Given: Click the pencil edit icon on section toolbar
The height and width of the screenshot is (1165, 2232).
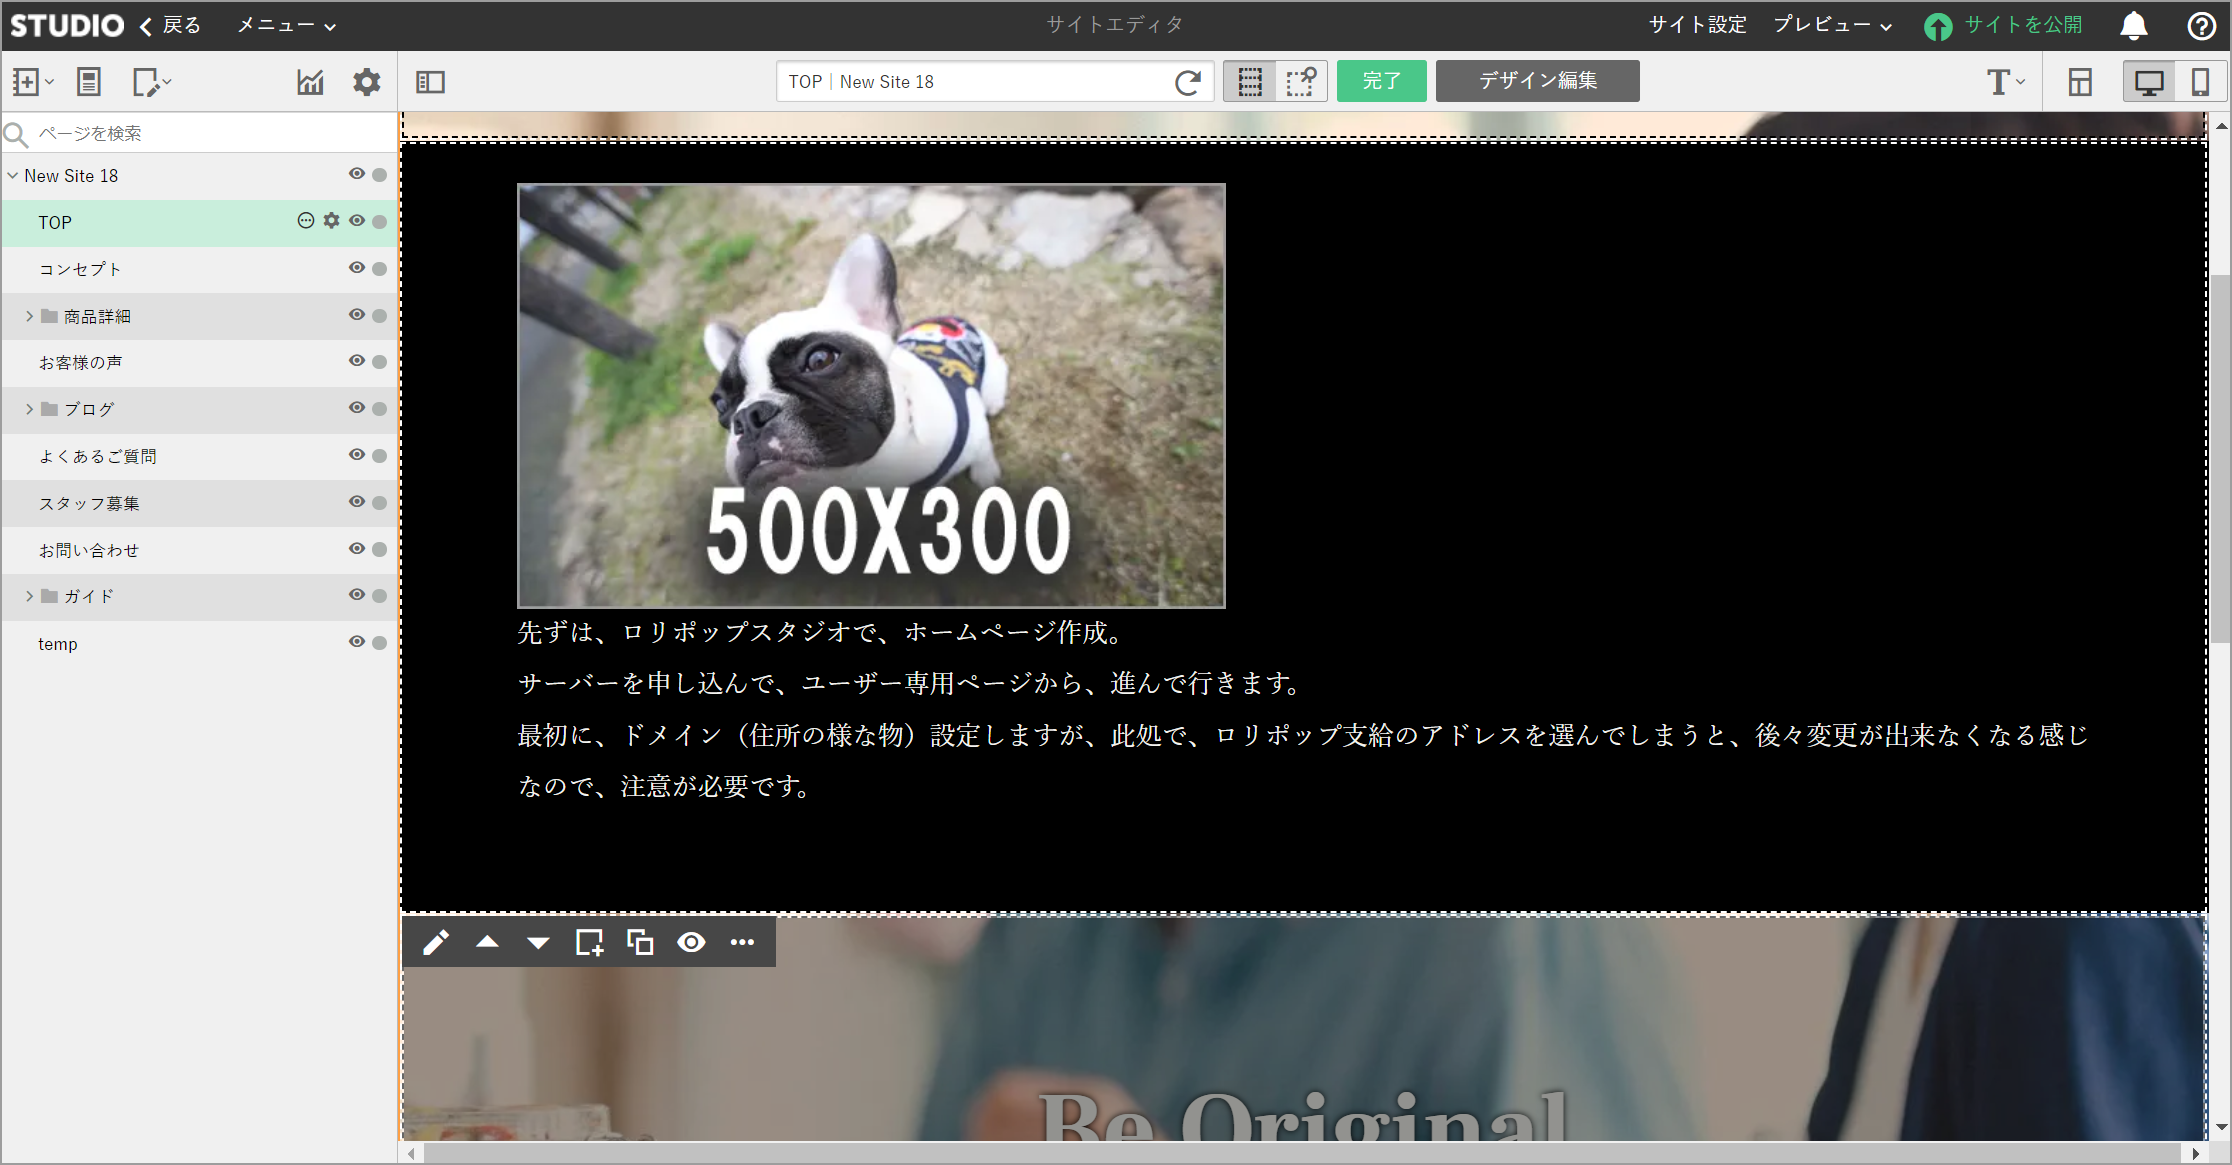Looking at the screenshot, I should [x=436, y=943].
